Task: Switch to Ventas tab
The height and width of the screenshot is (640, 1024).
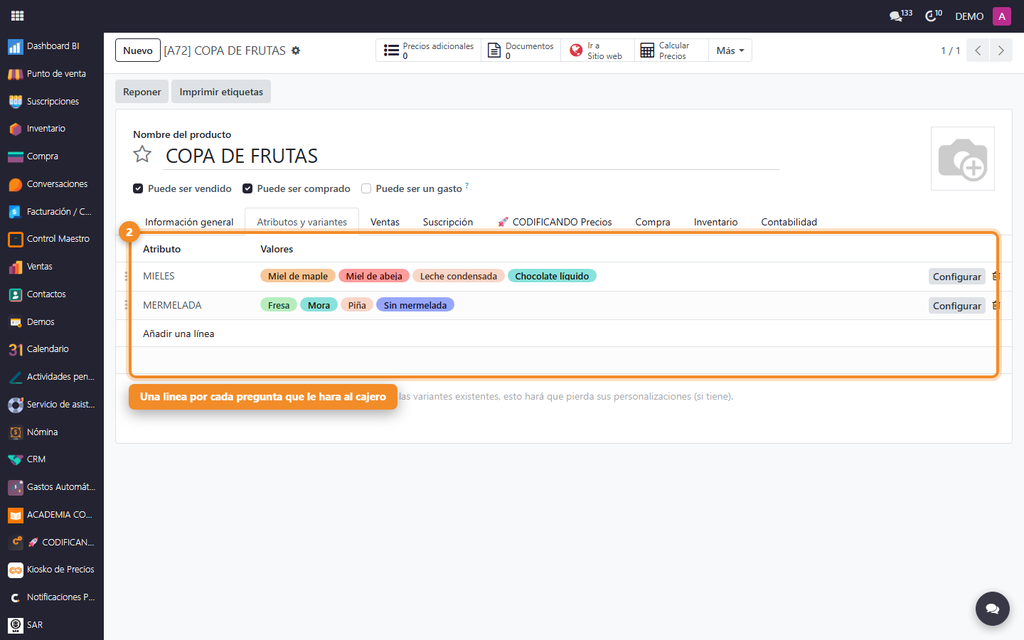Action: [385, 222]
